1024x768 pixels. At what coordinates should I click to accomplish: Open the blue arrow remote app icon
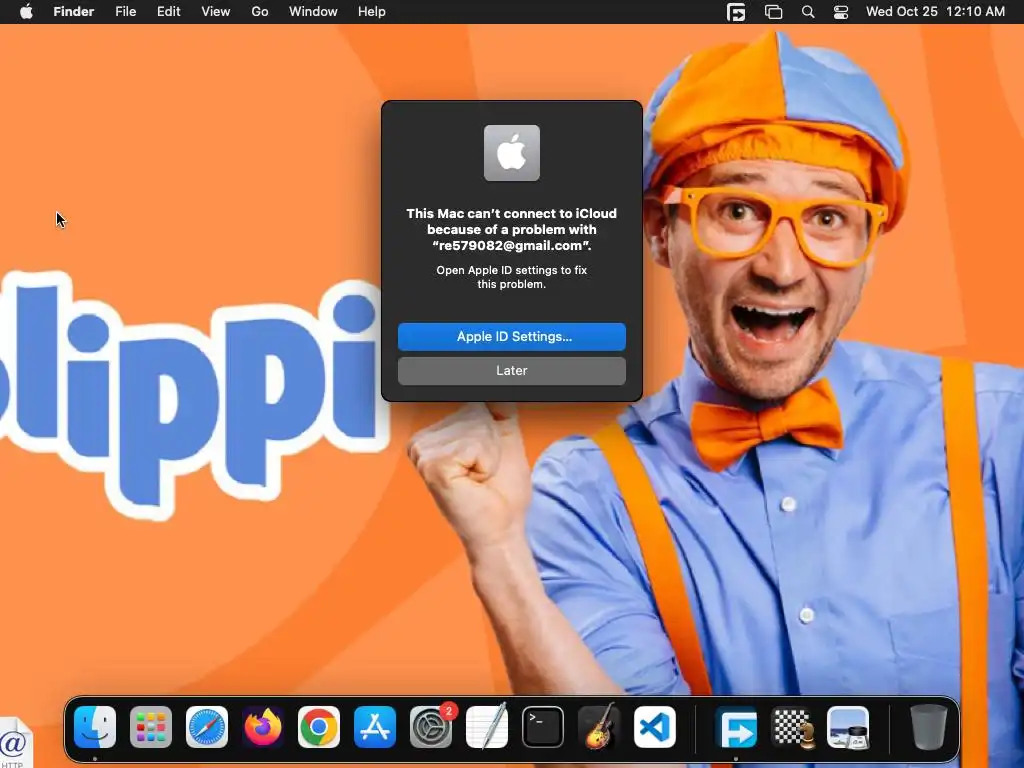coord(736,727)
